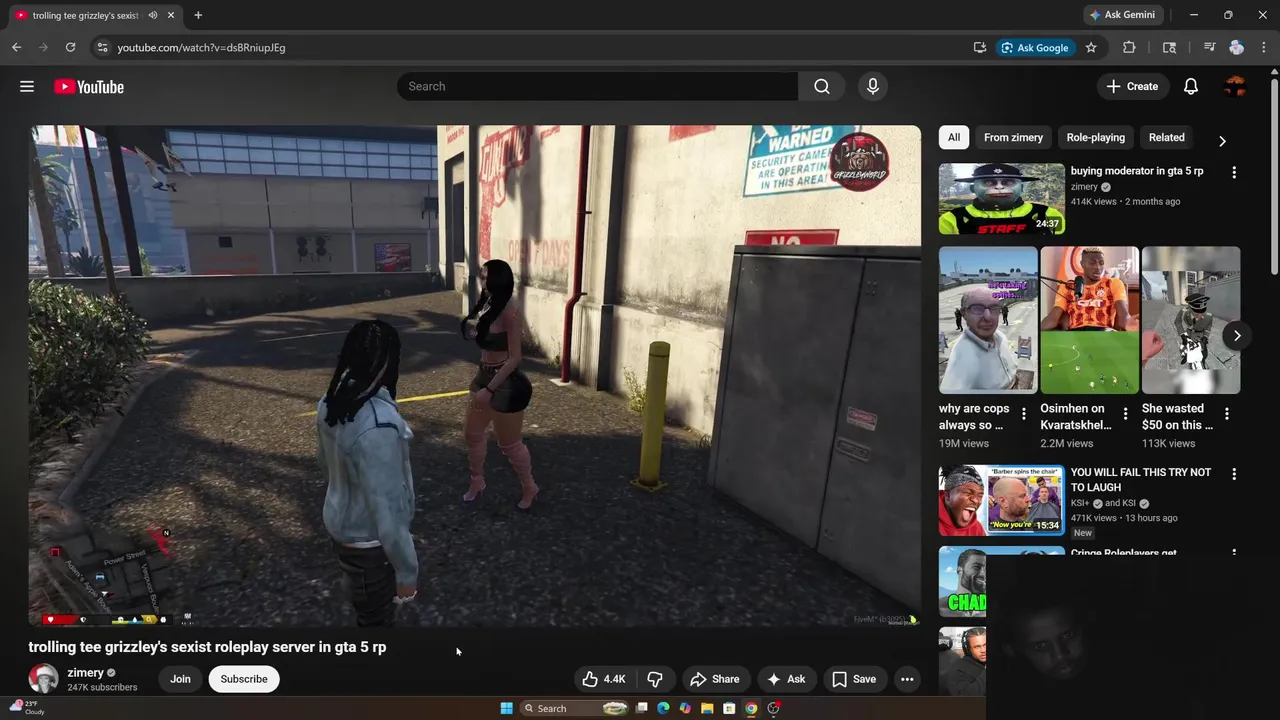Open Chrome profile avatar
This screenshot has width=1280, height=720.
click(x=1237, y=47)
